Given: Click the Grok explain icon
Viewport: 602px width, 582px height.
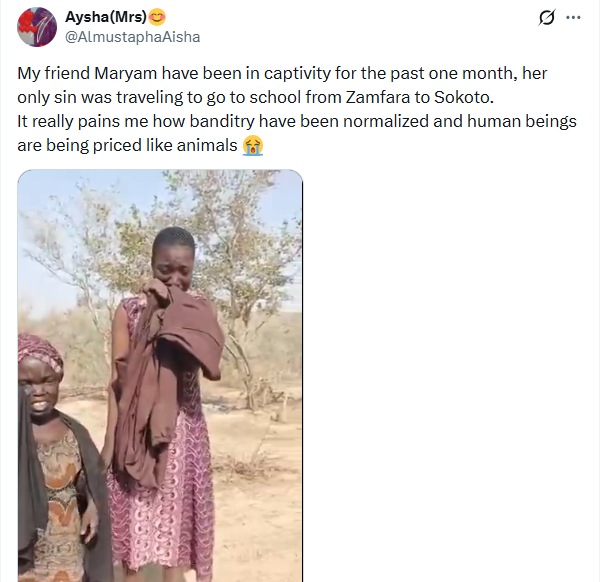Looking at the screenshot, I should click(x=547, y=18).
